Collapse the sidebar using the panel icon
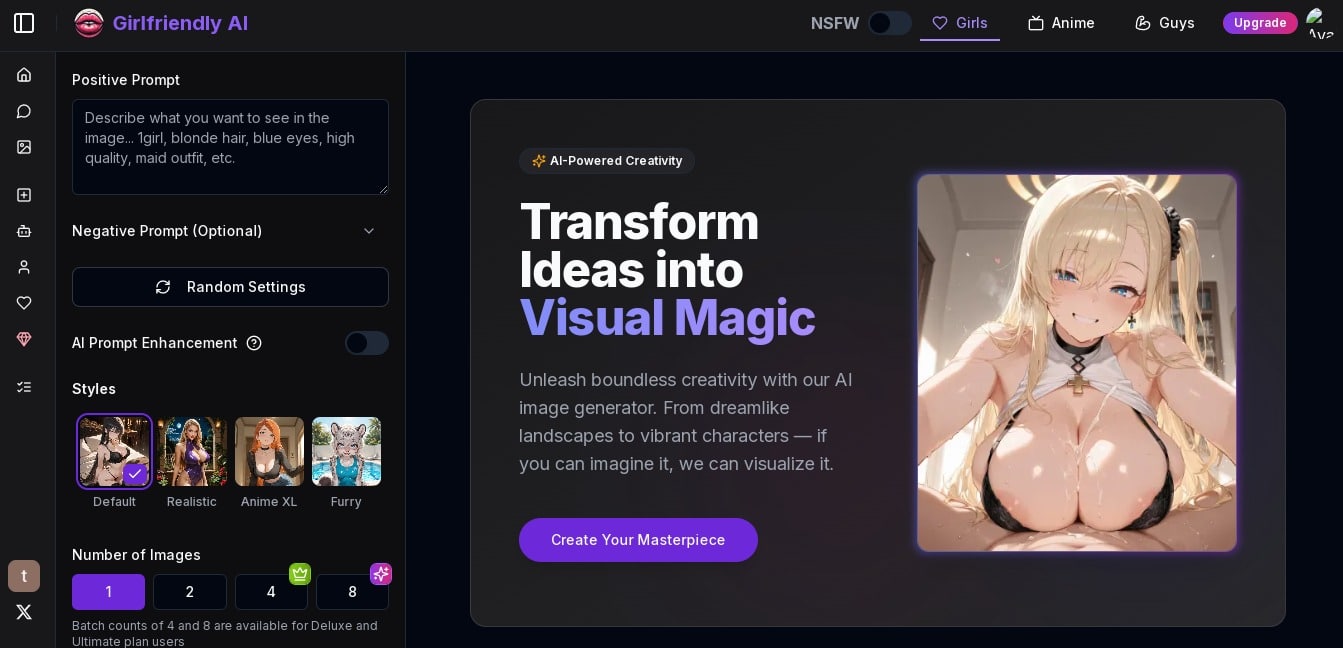 (24, 23)
